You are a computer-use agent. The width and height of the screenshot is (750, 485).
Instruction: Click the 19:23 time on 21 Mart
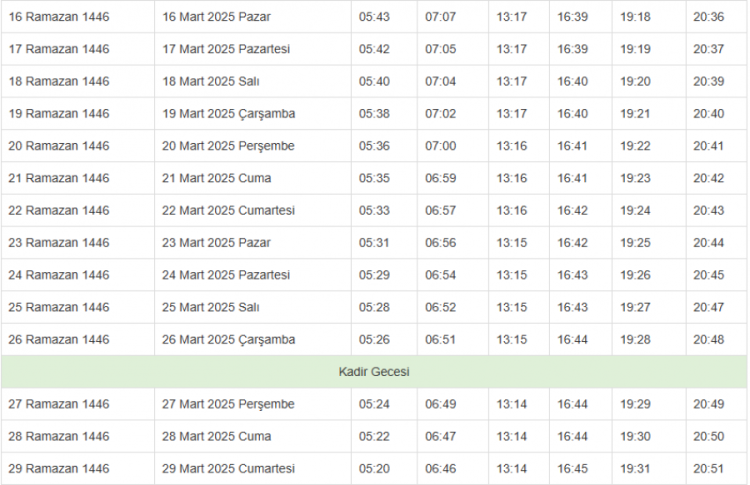(635, 178)
